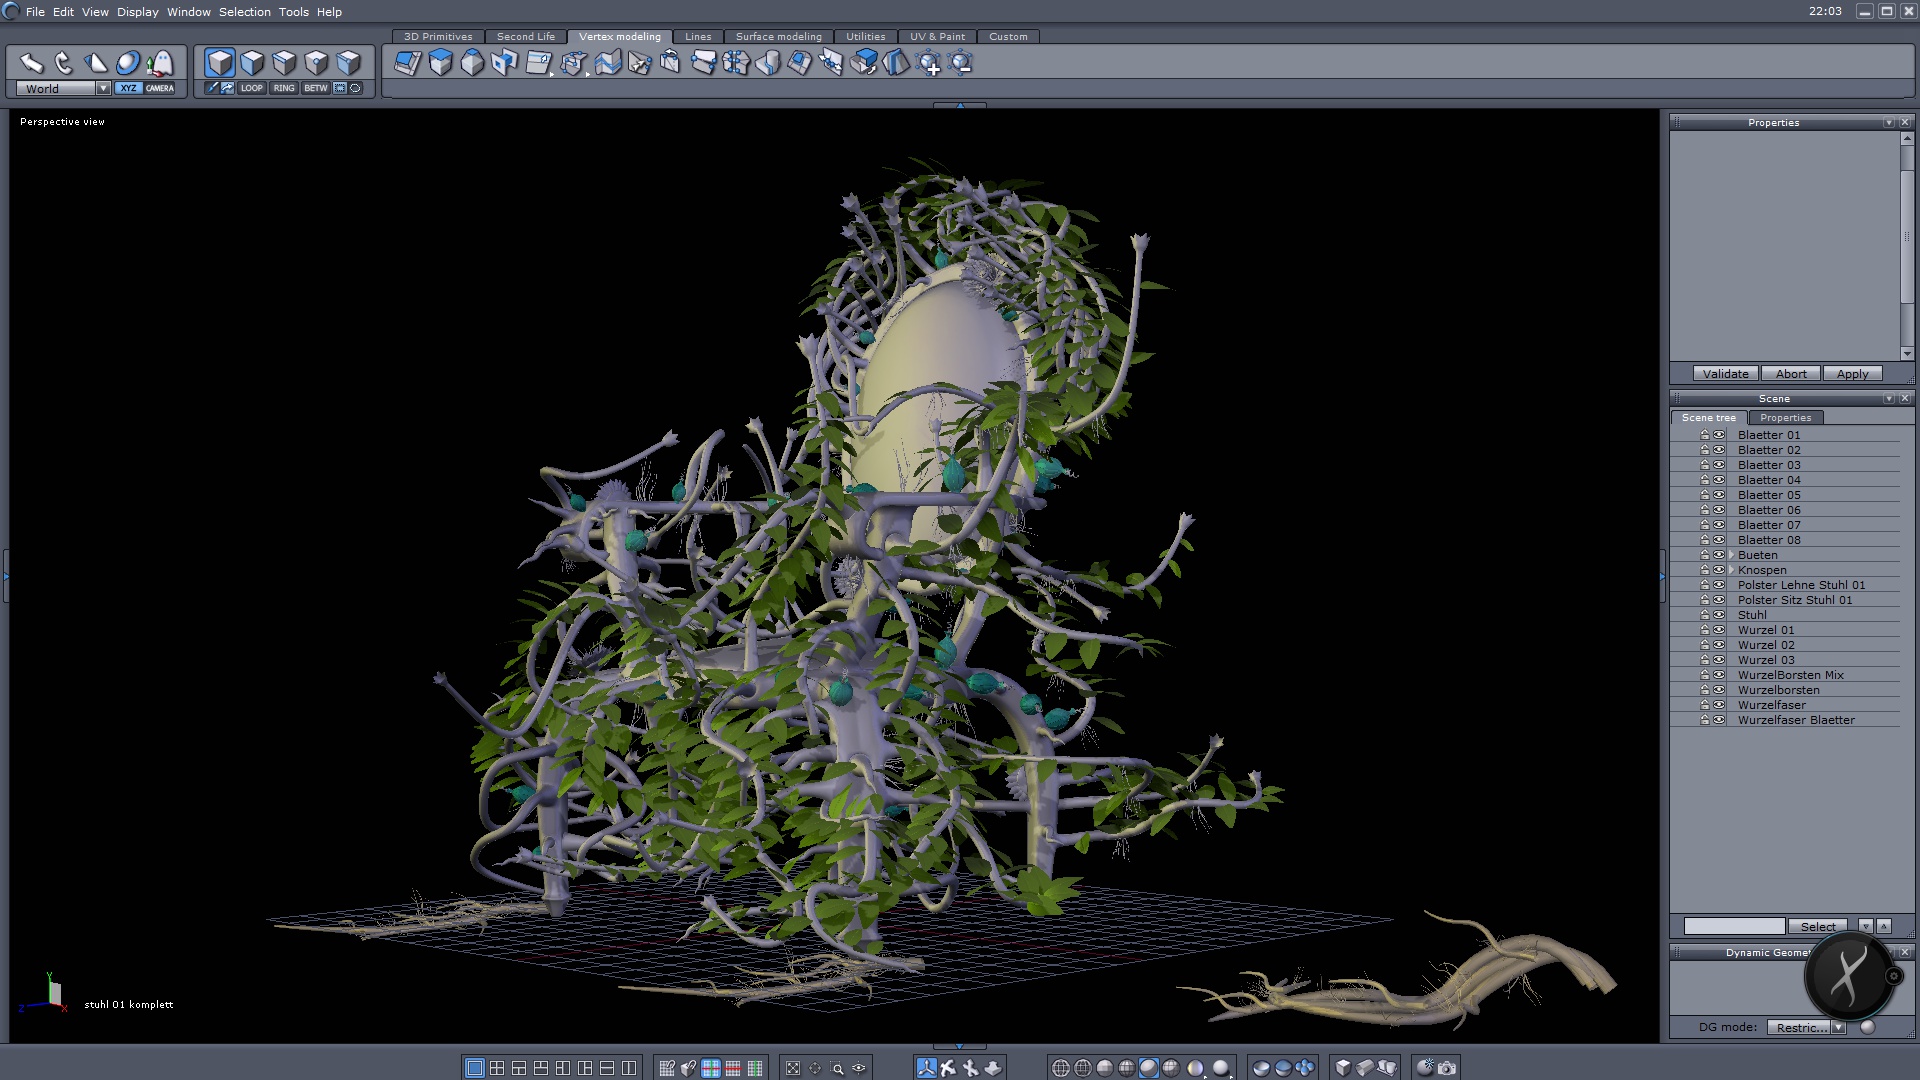Click the LOOP selection button

[251, 88]
